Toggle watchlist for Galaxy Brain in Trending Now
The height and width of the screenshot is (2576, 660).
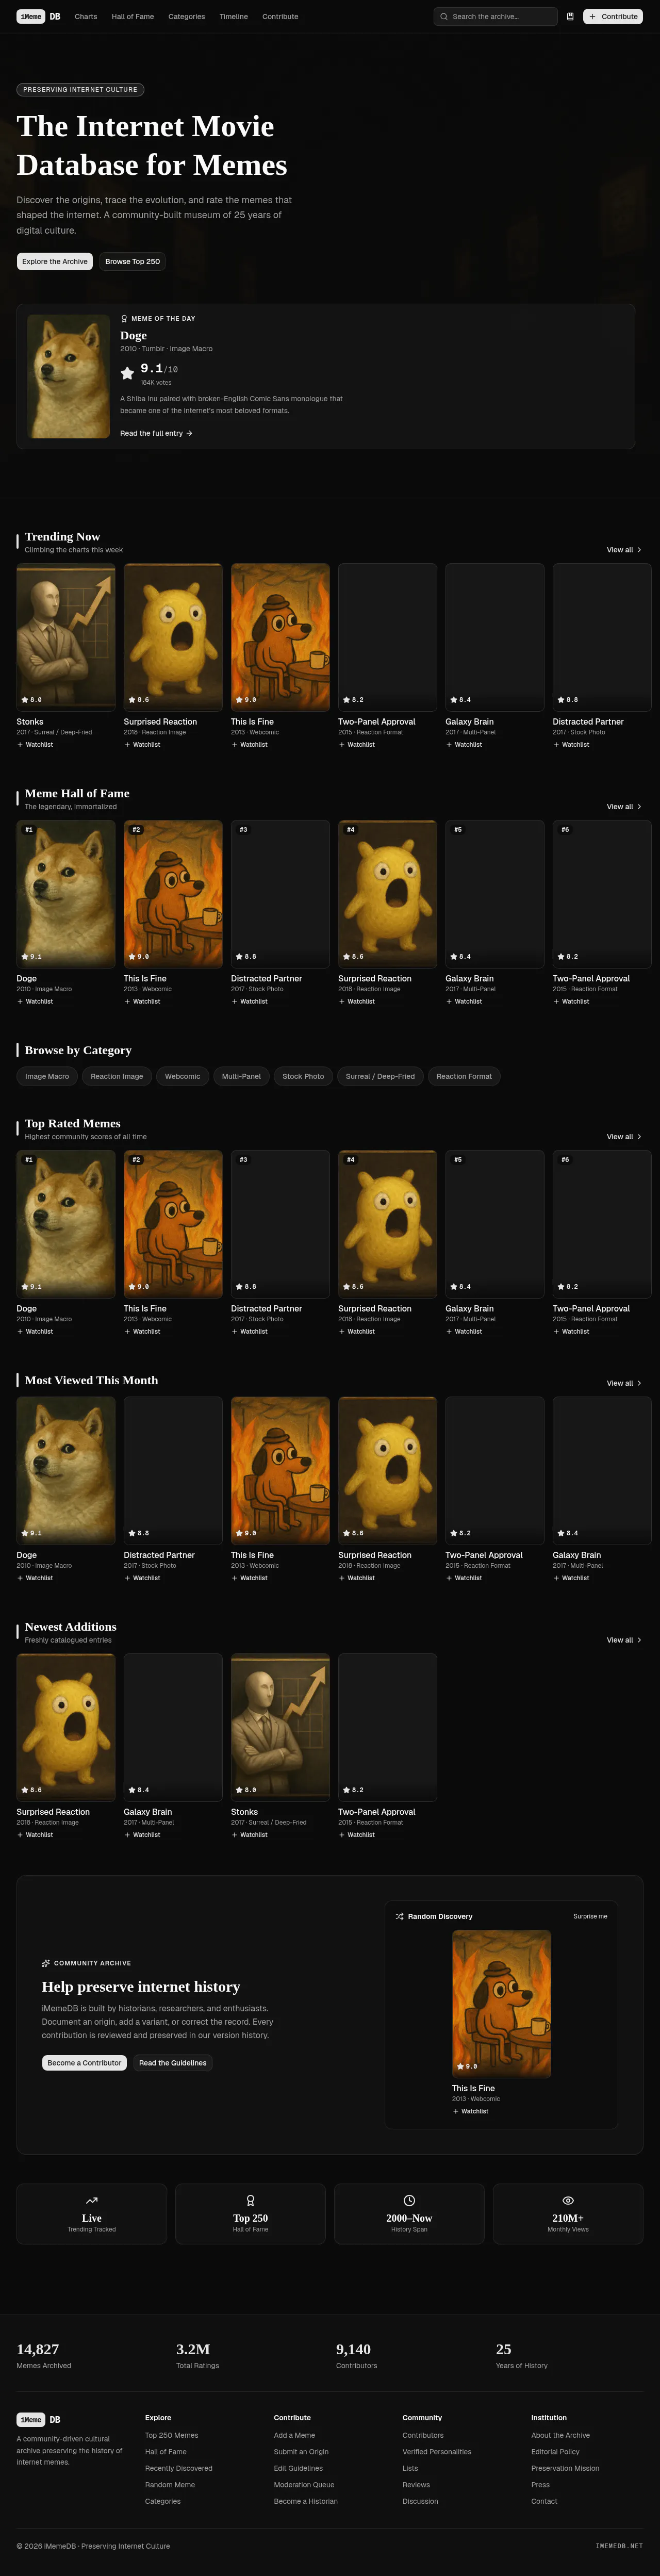coord(464,745)
